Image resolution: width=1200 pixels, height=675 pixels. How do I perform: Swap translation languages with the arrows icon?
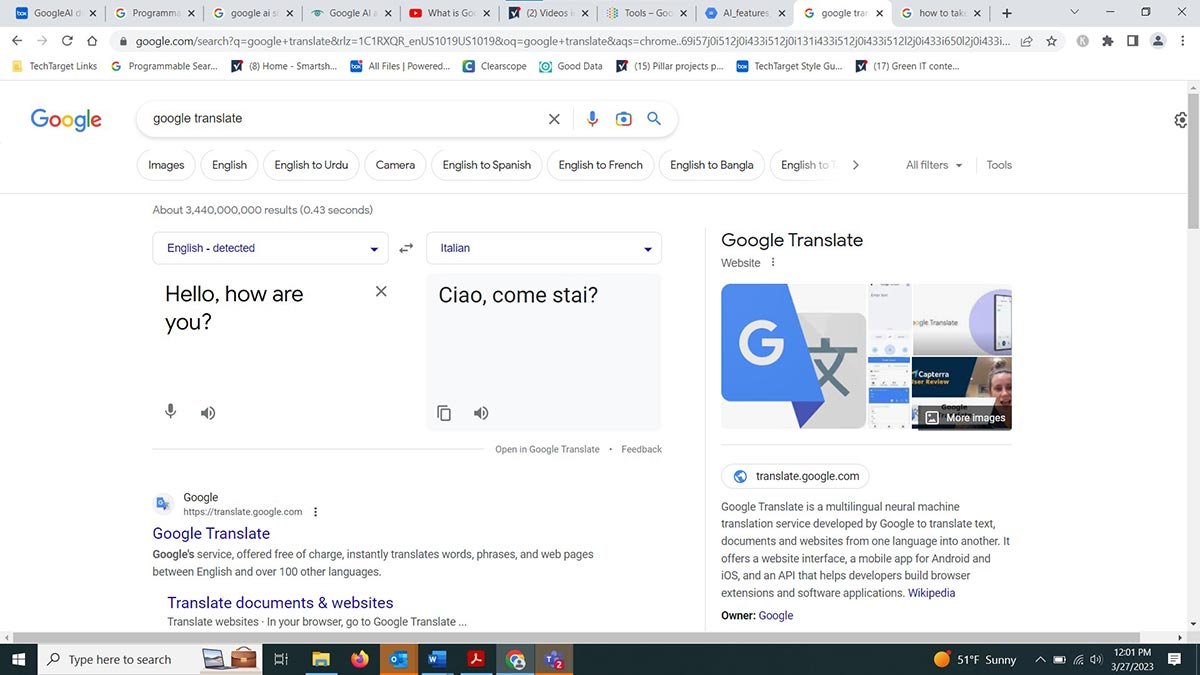tap(406, 247)
